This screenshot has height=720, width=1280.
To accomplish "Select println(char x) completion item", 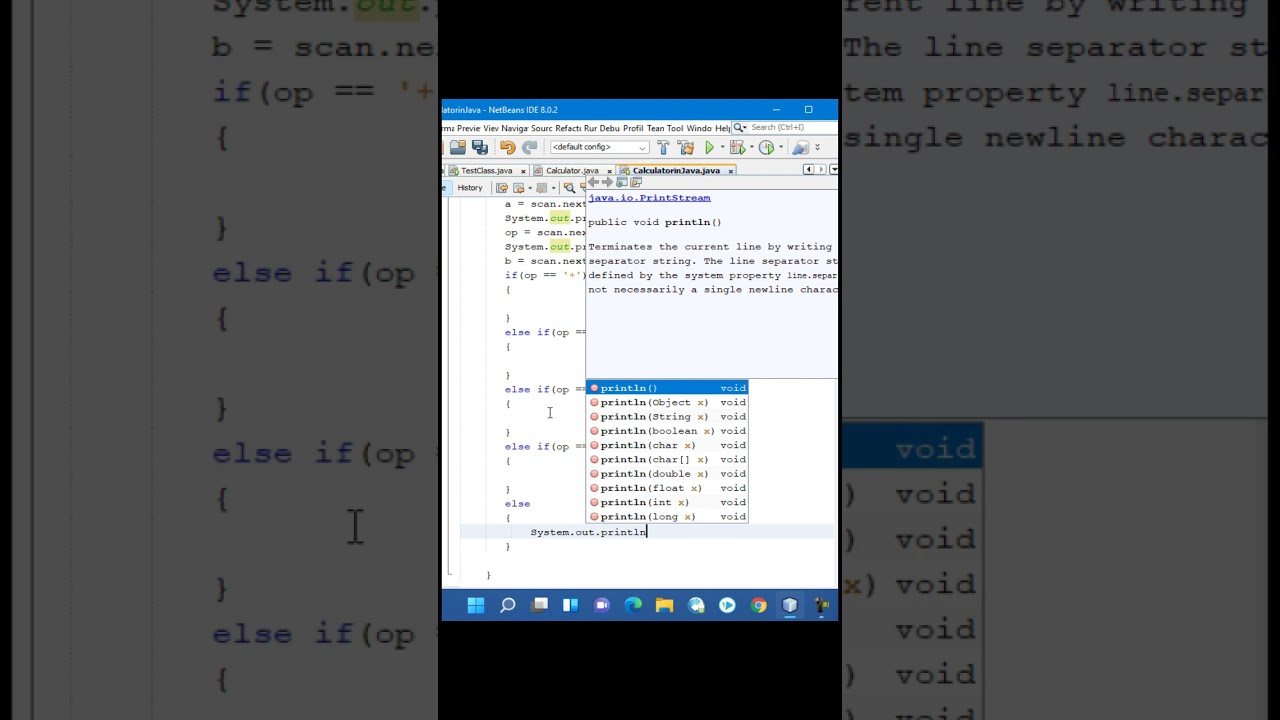I will point(667,445).
